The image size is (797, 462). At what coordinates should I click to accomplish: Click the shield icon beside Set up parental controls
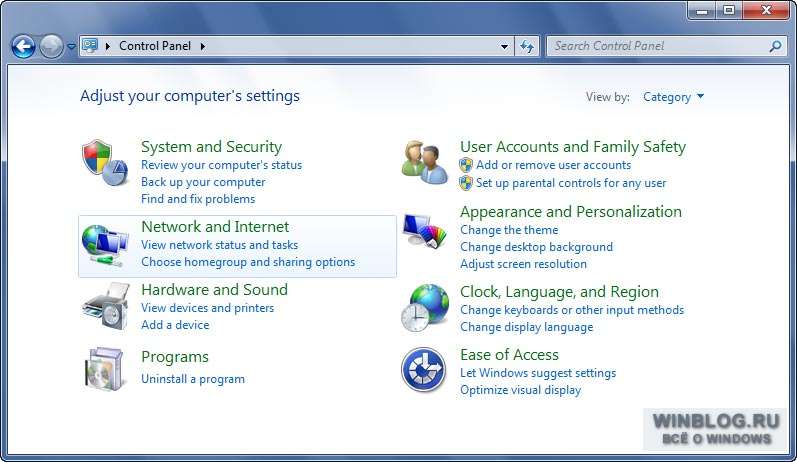466,183
